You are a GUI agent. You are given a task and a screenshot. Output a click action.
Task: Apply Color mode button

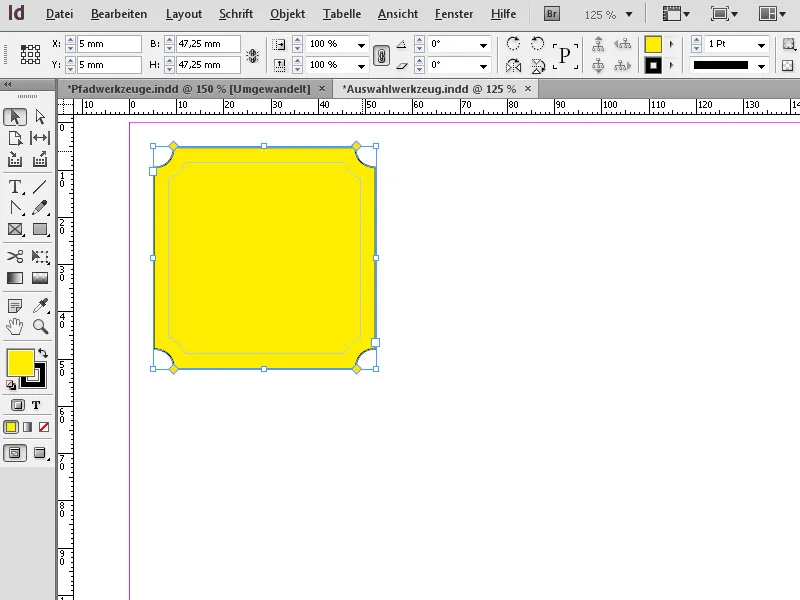click(x=11, y=427)
